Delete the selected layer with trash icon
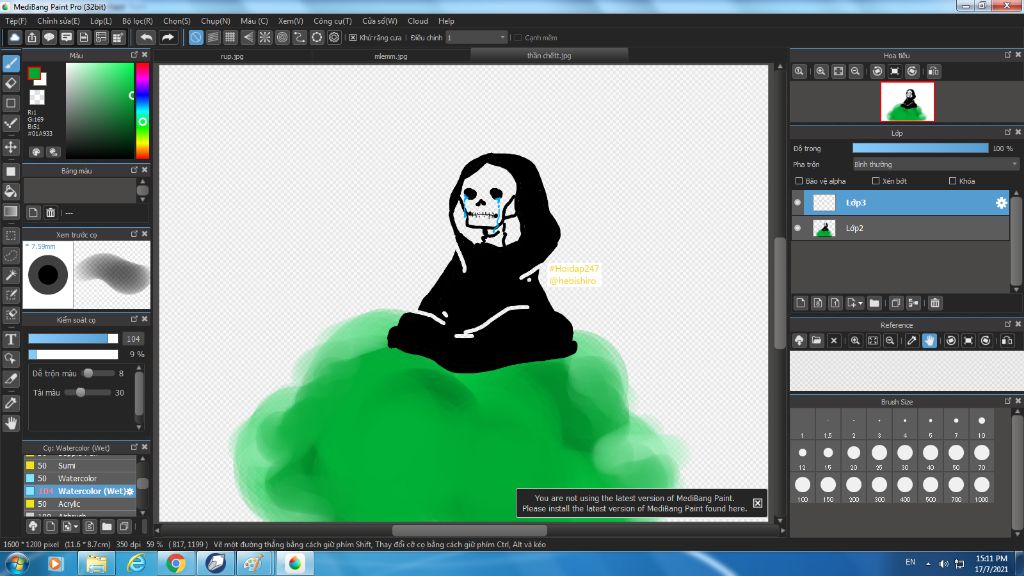The image size is (1024, 576). pos(935,303)
